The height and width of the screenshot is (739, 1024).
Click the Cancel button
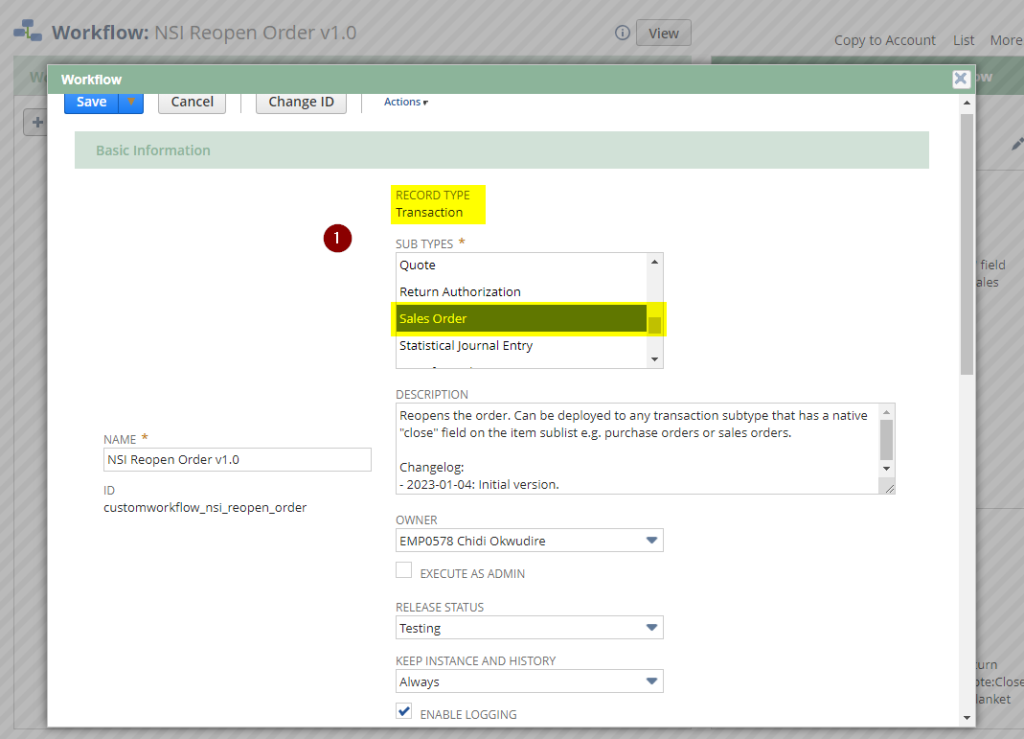[192, 102]
